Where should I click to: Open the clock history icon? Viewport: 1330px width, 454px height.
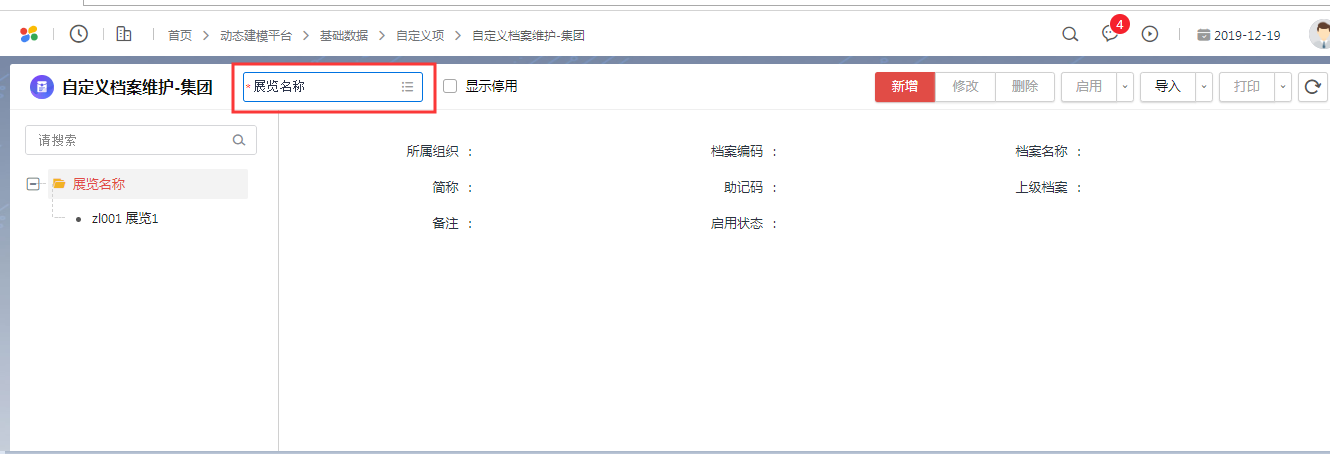point(79,34)
